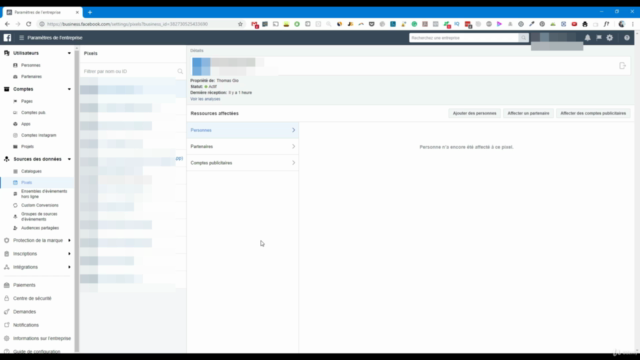640x360 pixels.
Task: Click the magnifier icon in pixel filter
Action: point(180,71)
